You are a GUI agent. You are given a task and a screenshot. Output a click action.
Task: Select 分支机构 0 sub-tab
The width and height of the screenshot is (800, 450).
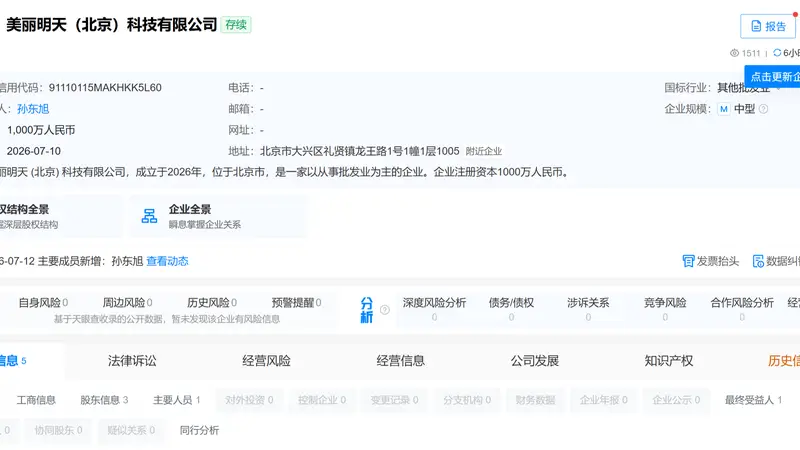click(467, 400)
